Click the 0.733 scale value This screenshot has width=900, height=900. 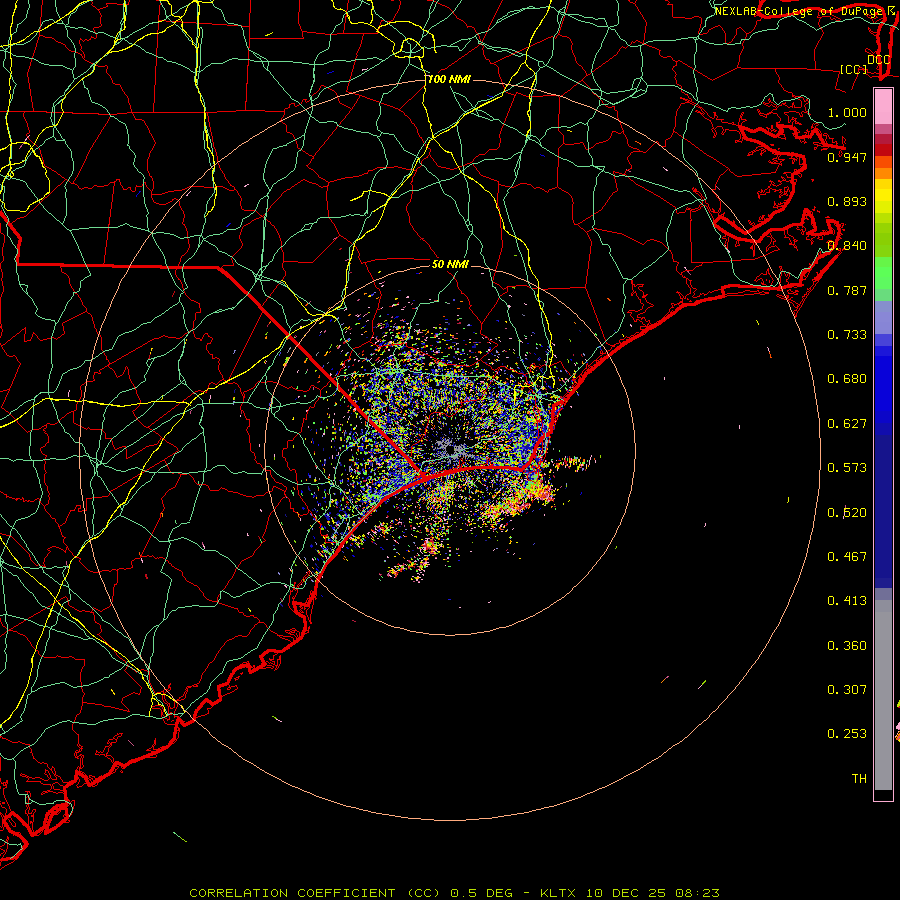pos(847,335)
